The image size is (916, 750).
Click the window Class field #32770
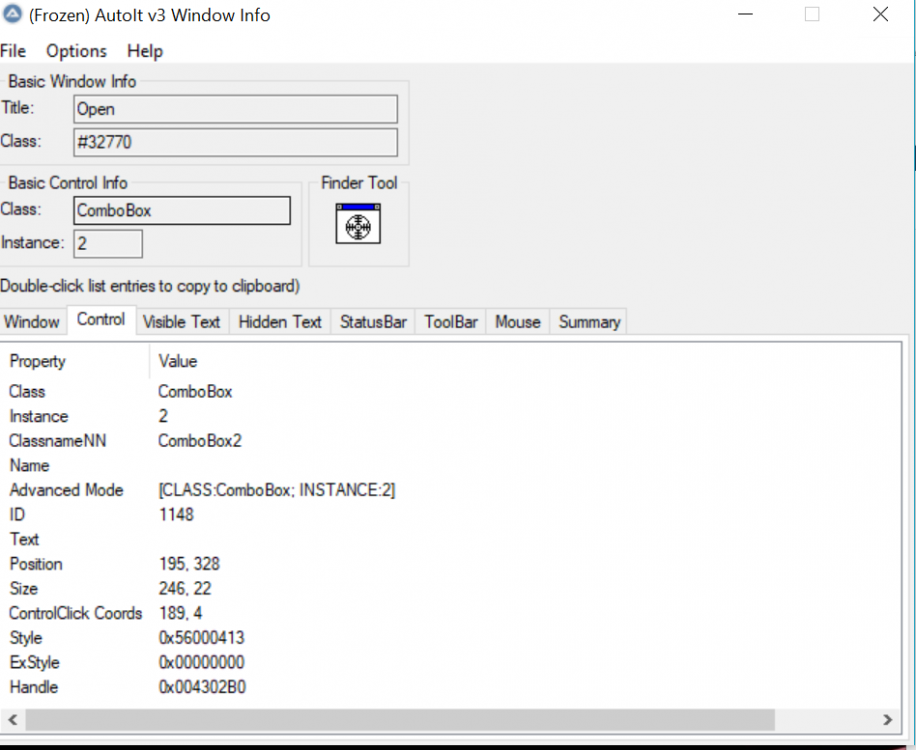(x=235, y=142)
